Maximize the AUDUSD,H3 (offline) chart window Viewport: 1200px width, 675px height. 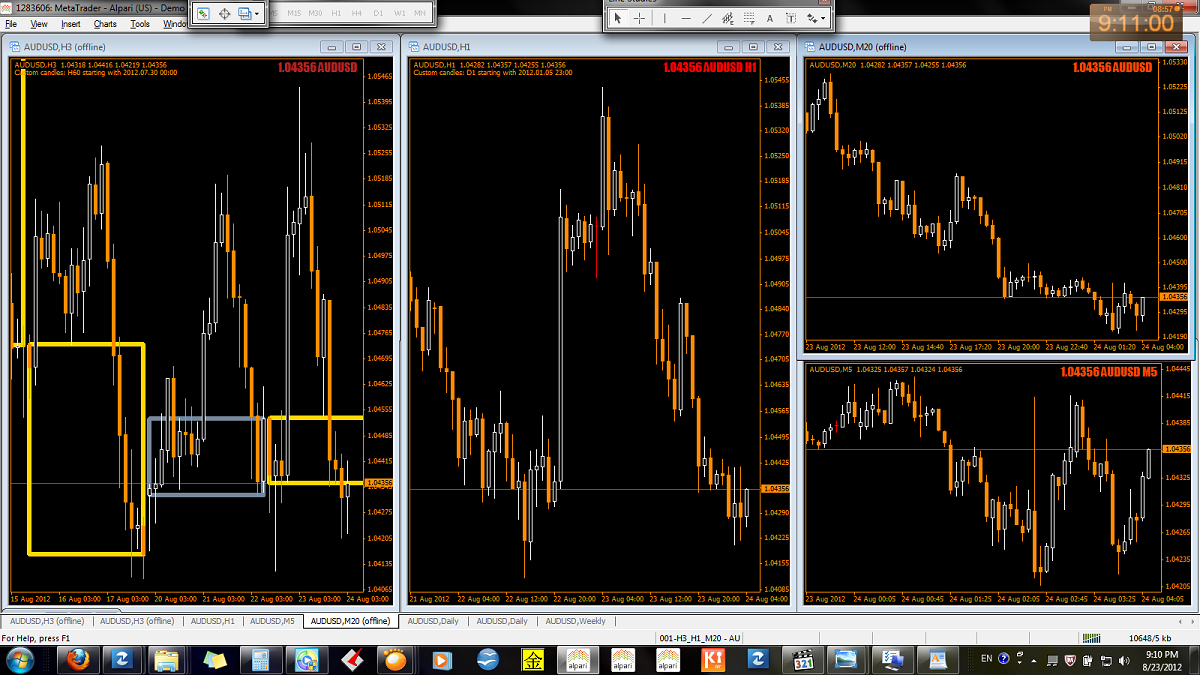coord(357,46)
